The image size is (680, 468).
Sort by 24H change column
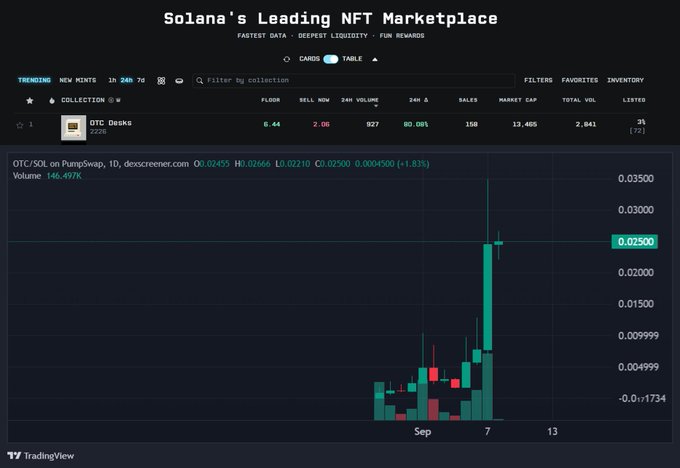click(418, 100)
